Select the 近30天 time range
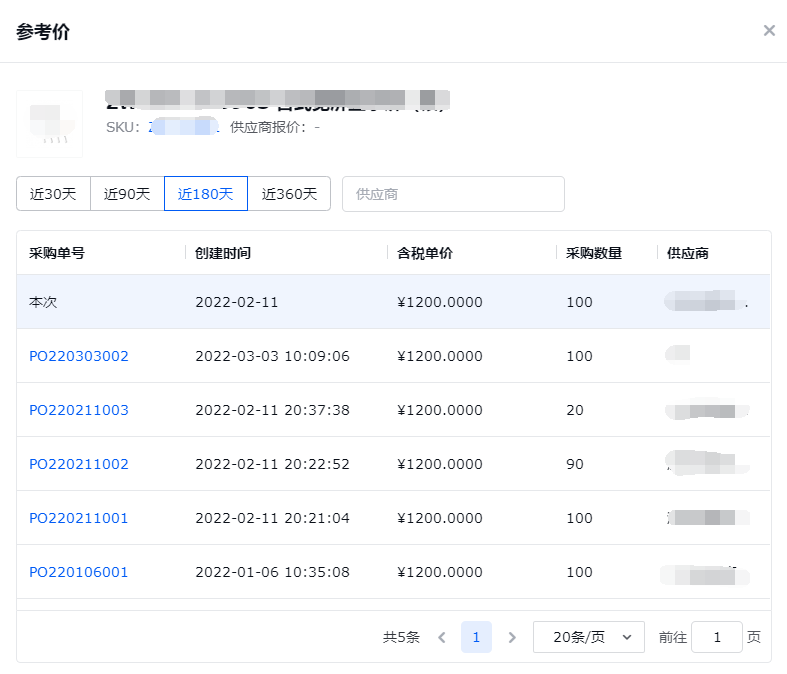Image resolution: width=787 pixels, height=674 pixels. [53, 194]
